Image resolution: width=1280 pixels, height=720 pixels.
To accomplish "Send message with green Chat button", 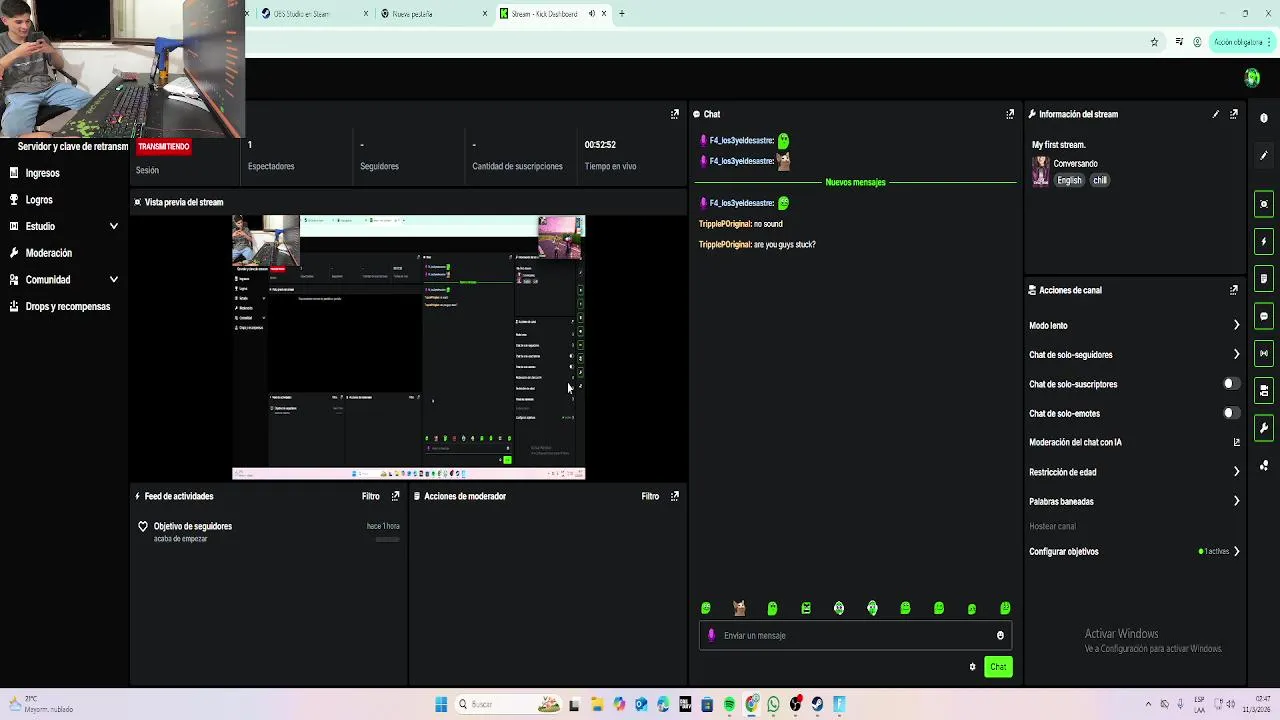I will pyautogui.click(x=998, y=667).
